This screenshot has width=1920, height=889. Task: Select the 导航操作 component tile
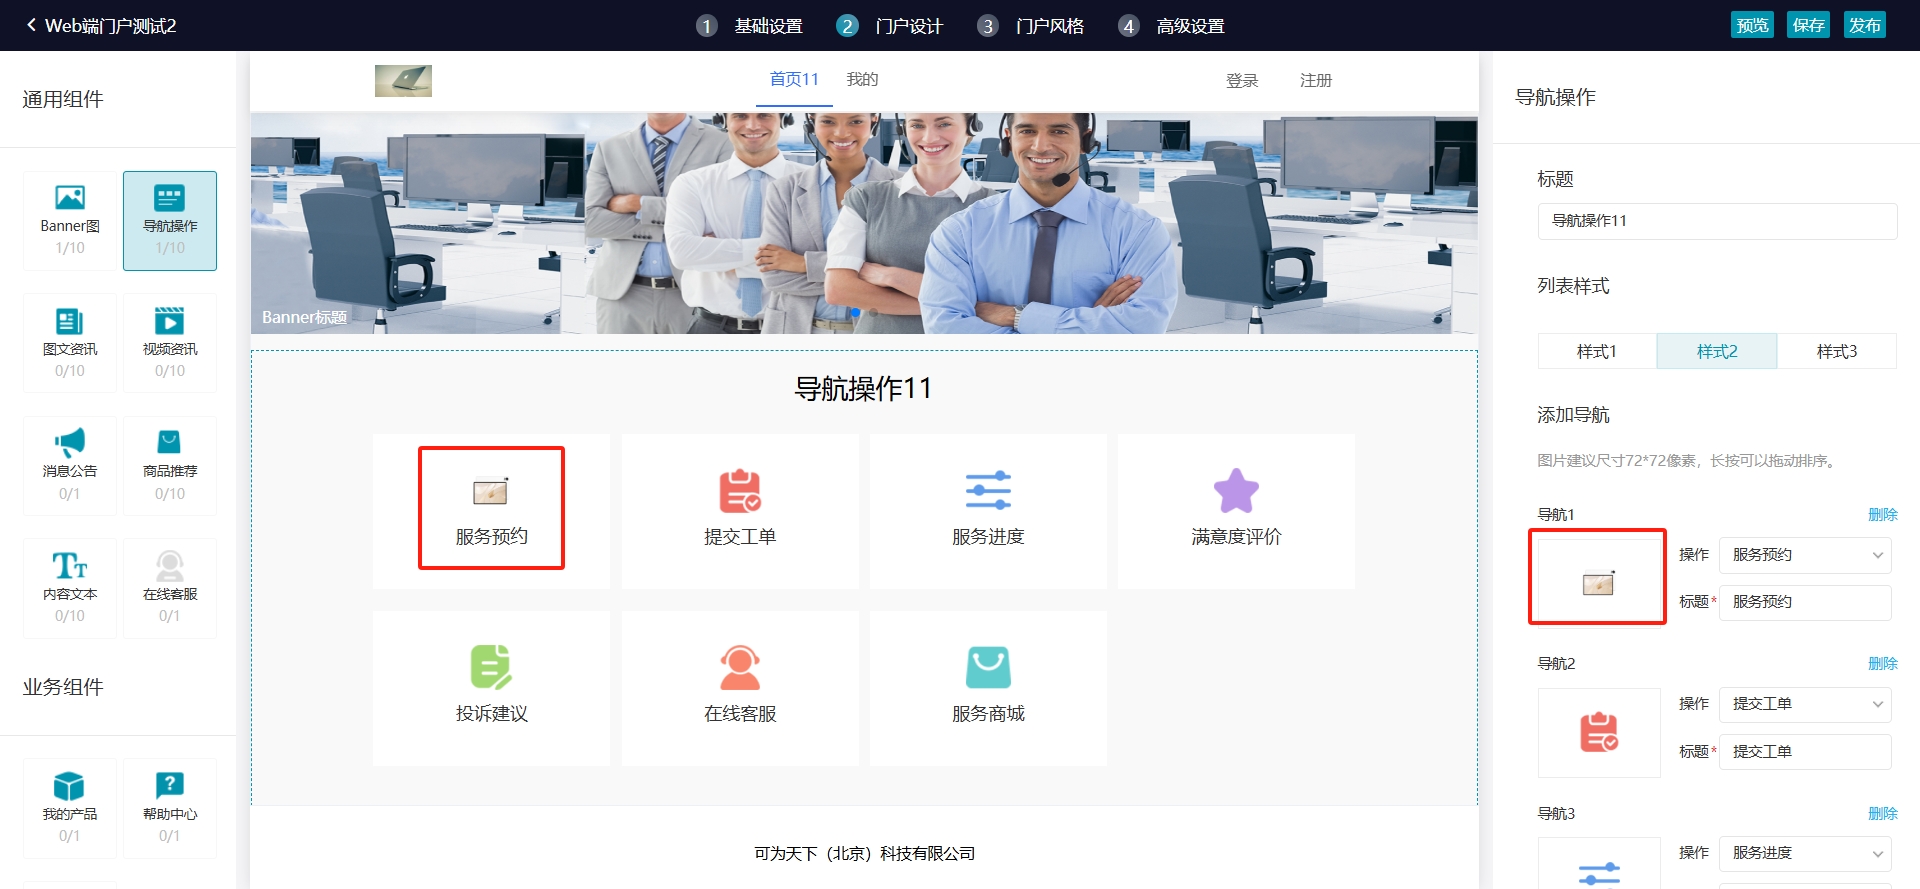click(170, 221)
